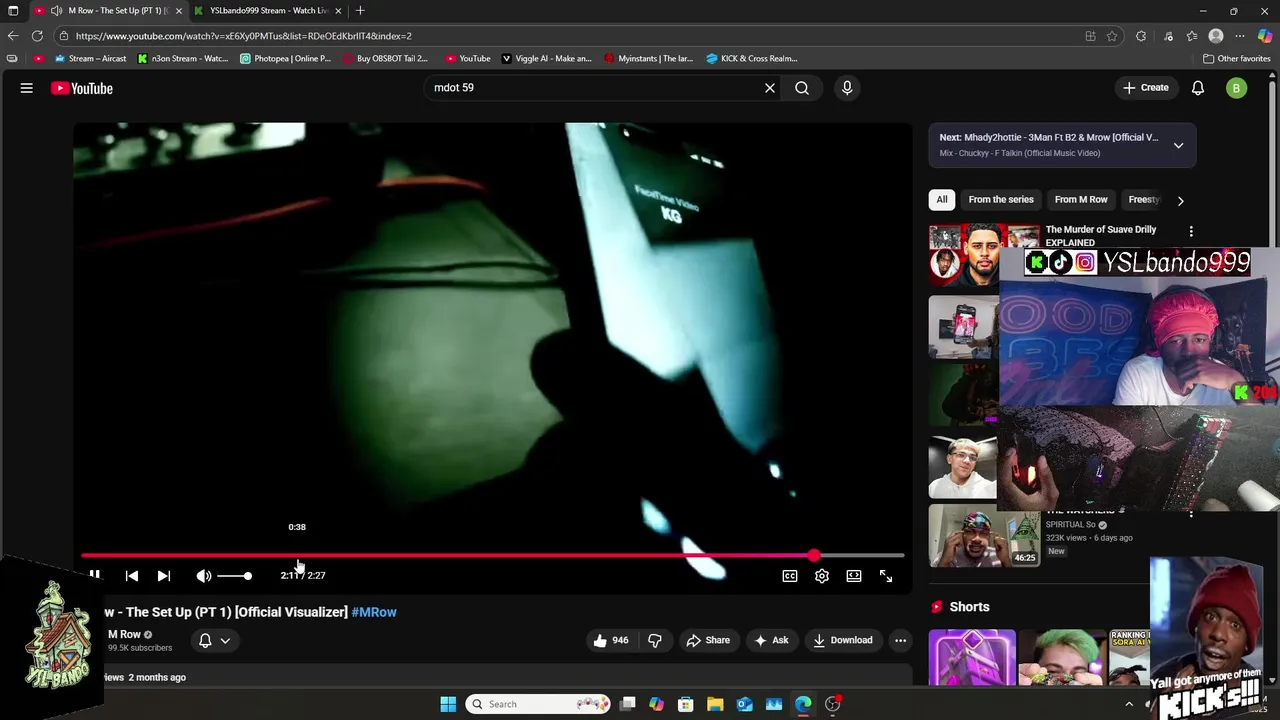Click the Ask button

pyautogui.click(x=772, y=640)
